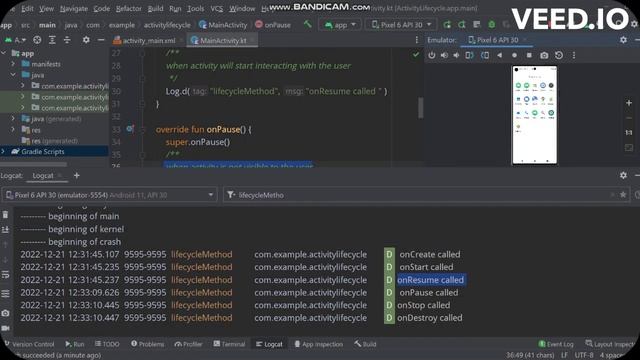Image resolution: width=640 pixels, height=360 pixels.
Task: Open the Profiler tool window button
Action: pos(188,344)
